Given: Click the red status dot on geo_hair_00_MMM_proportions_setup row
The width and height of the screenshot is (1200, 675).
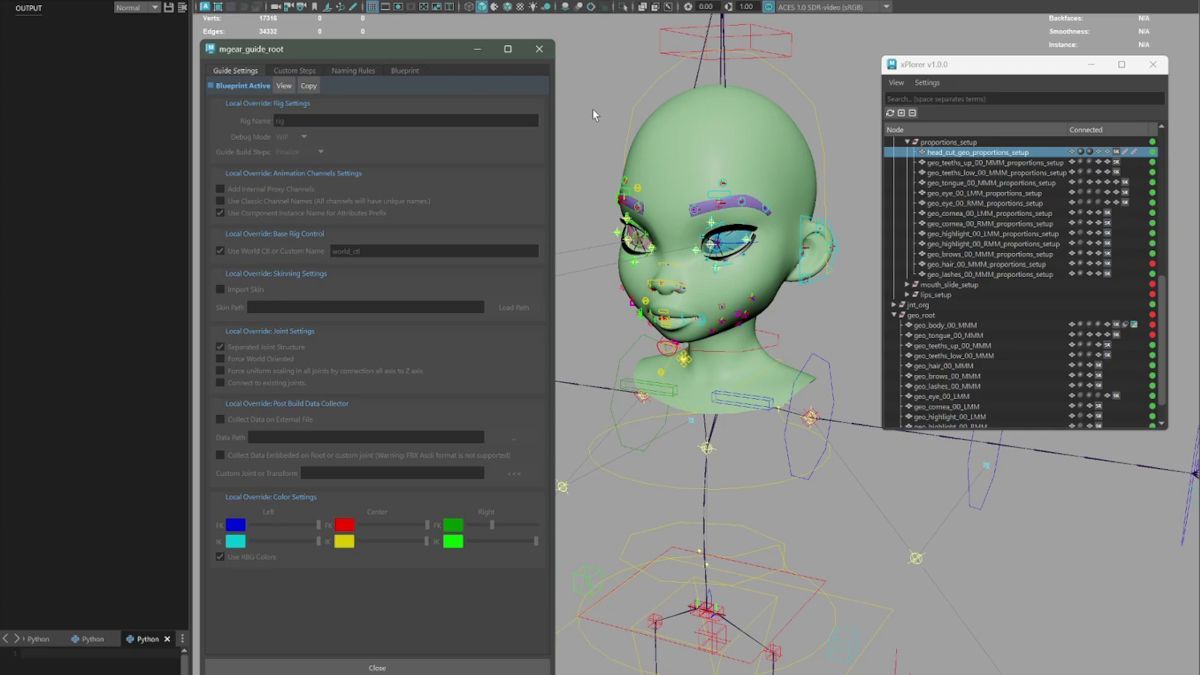Looking at the screenshot, I should 1152,264.
